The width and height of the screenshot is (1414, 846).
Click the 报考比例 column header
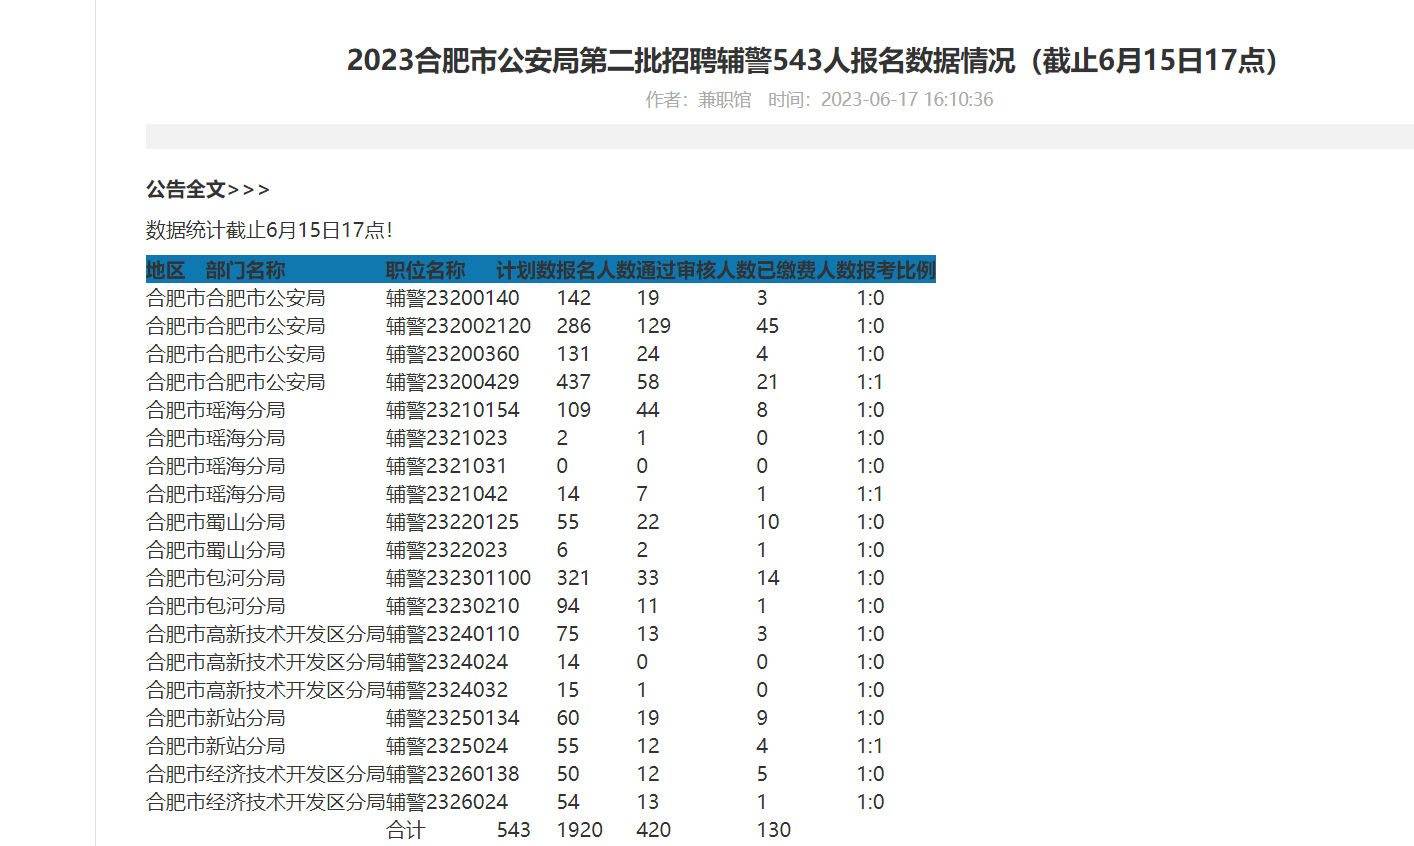[896, 270]
